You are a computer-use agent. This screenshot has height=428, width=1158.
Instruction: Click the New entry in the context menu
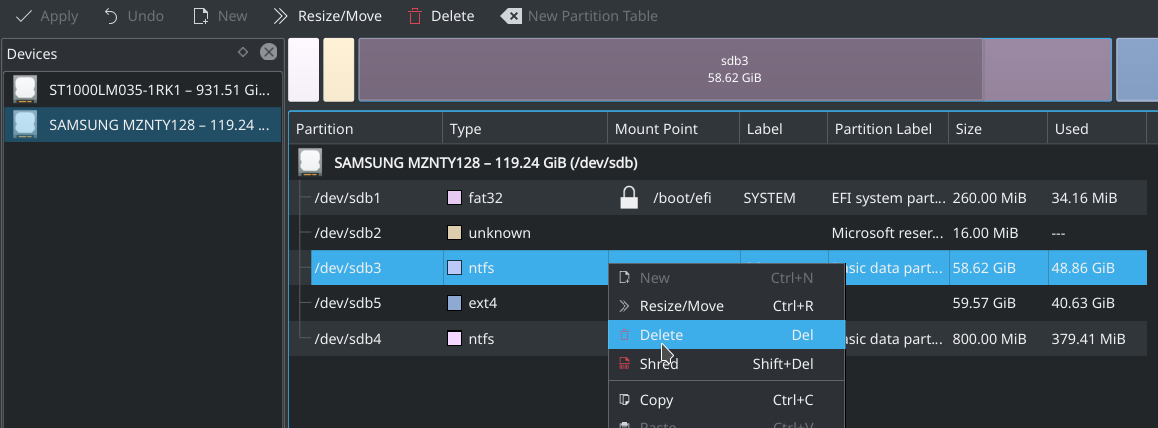726,277
